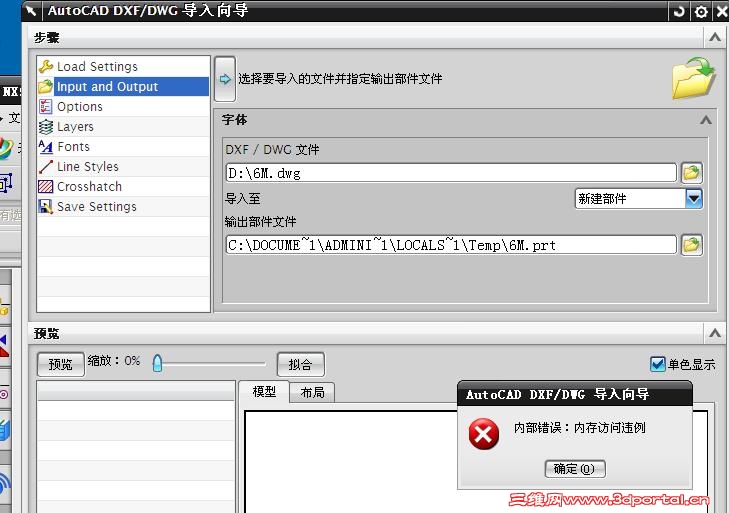Viewport: 729px width, 513px height.
Task: Click the 导入至 label
Action: pyautogui.click(x=242, y=199)
